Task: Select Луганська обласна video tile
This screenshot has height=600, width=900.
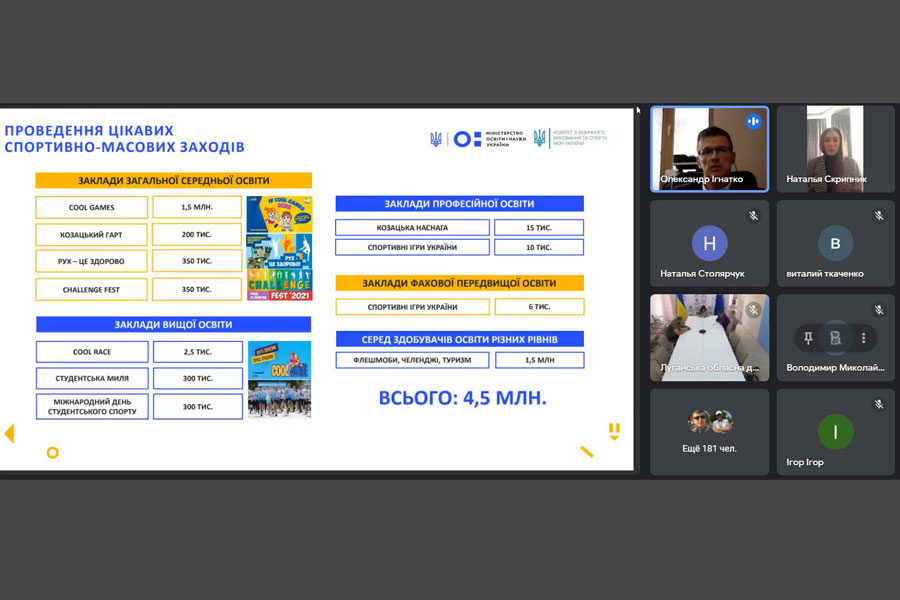Action: tap(709, 338)
